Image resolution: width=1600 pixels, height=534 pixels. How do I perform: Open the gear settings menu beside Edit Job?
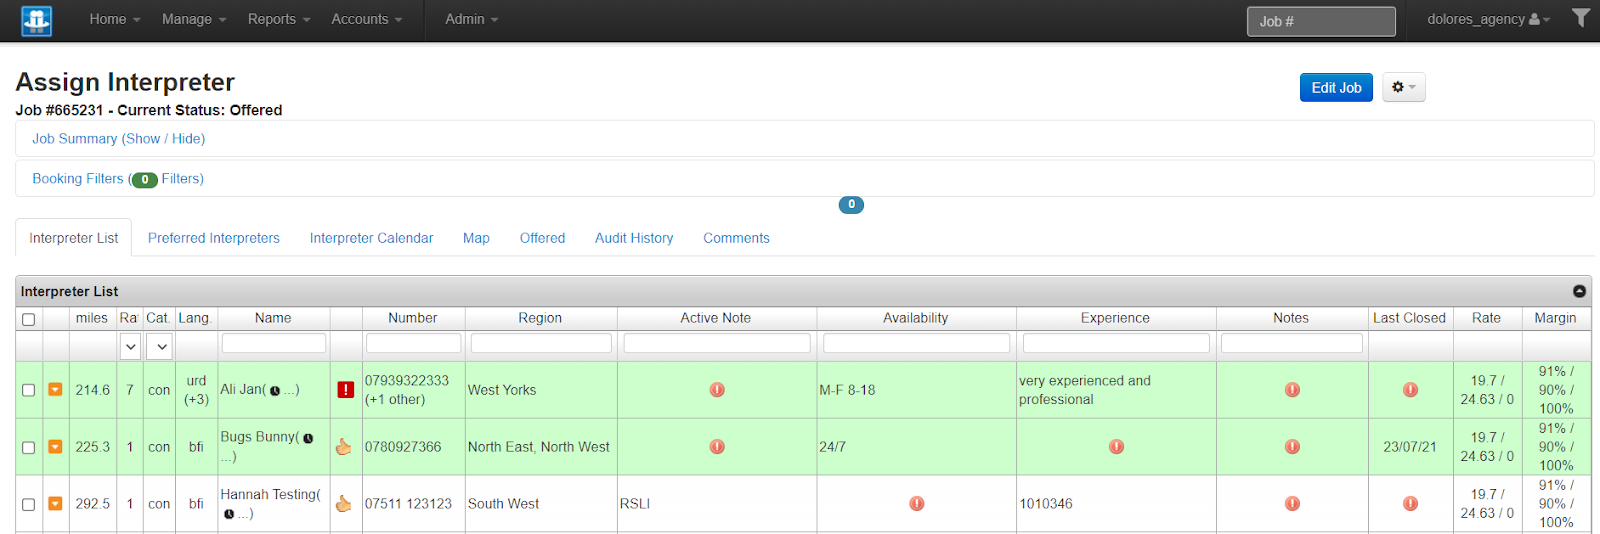click(1403, 88)
